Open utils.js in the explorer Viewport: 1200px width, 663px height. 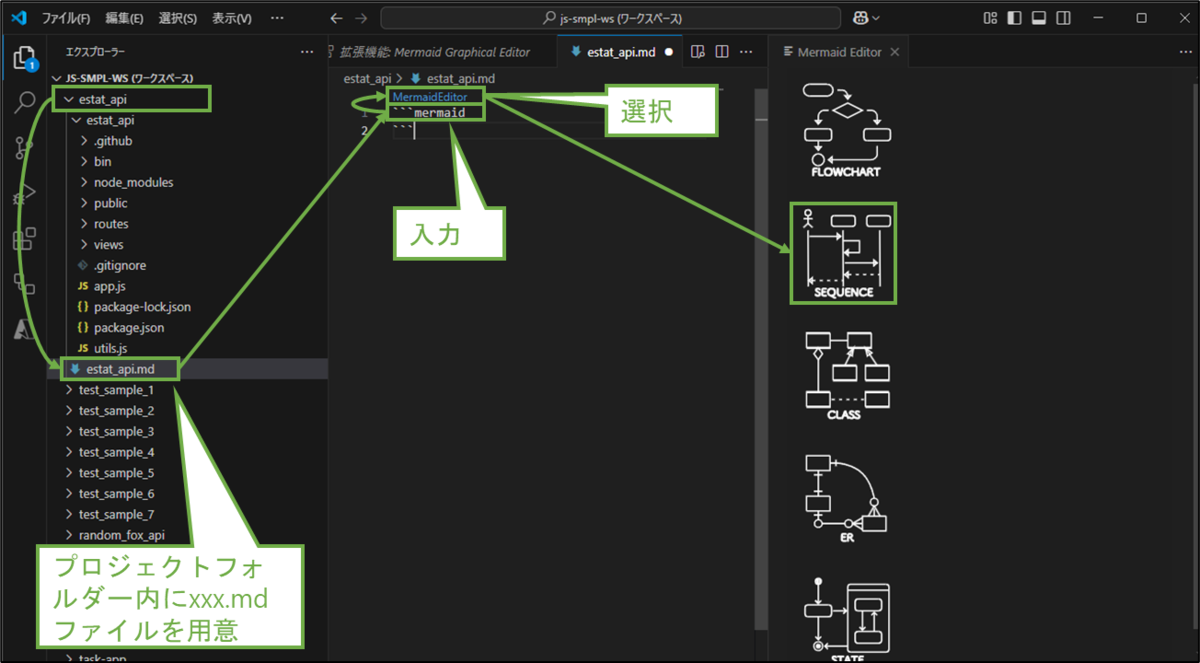[x=110, y=348]
